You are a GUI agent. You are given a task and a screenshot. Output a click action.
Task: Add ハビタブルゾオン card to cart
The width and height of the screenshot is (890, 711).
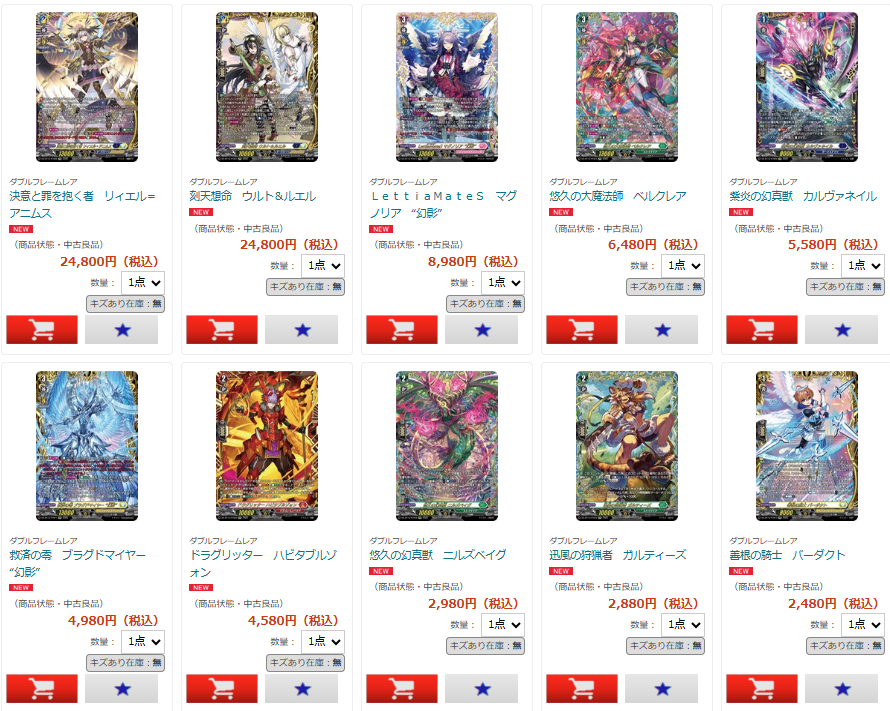(222, 688)
